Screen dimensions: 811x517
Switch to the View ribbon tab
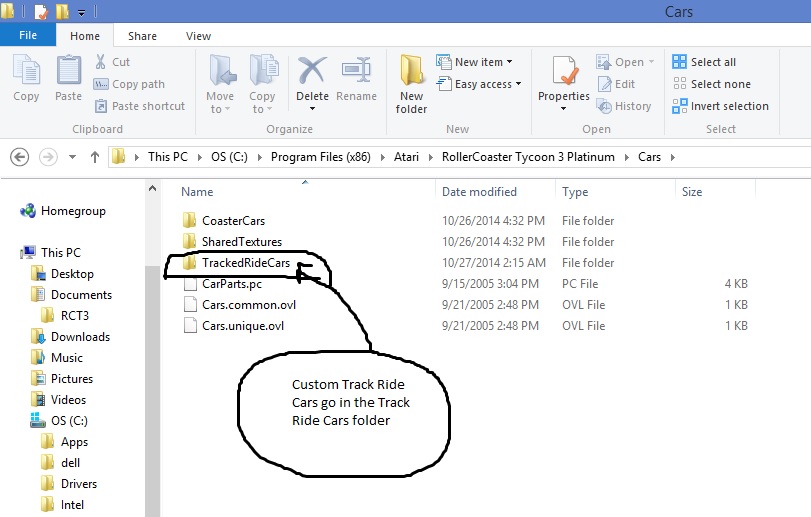(x=198, y=36)
